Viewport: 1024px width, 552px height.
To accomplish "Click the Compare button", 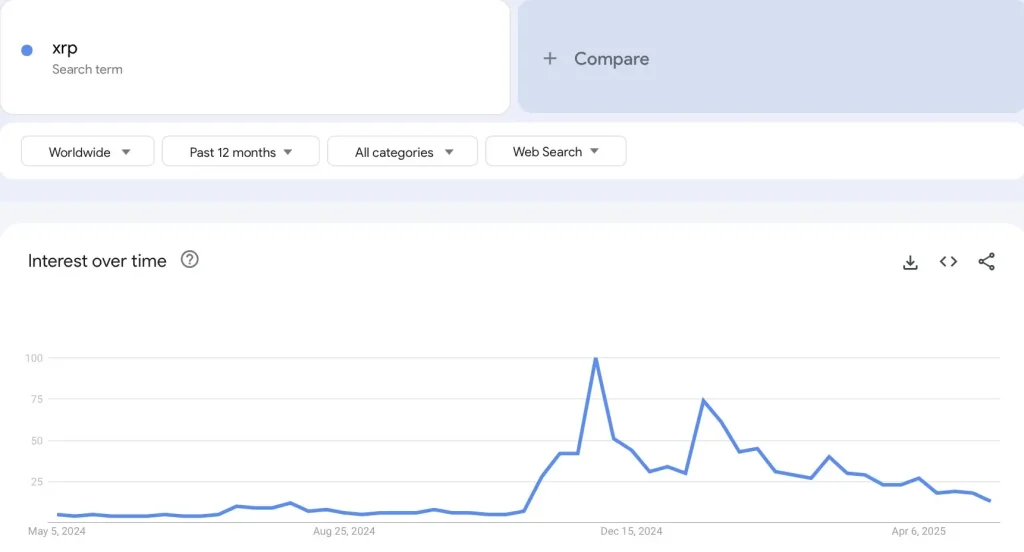I will 611,59.
